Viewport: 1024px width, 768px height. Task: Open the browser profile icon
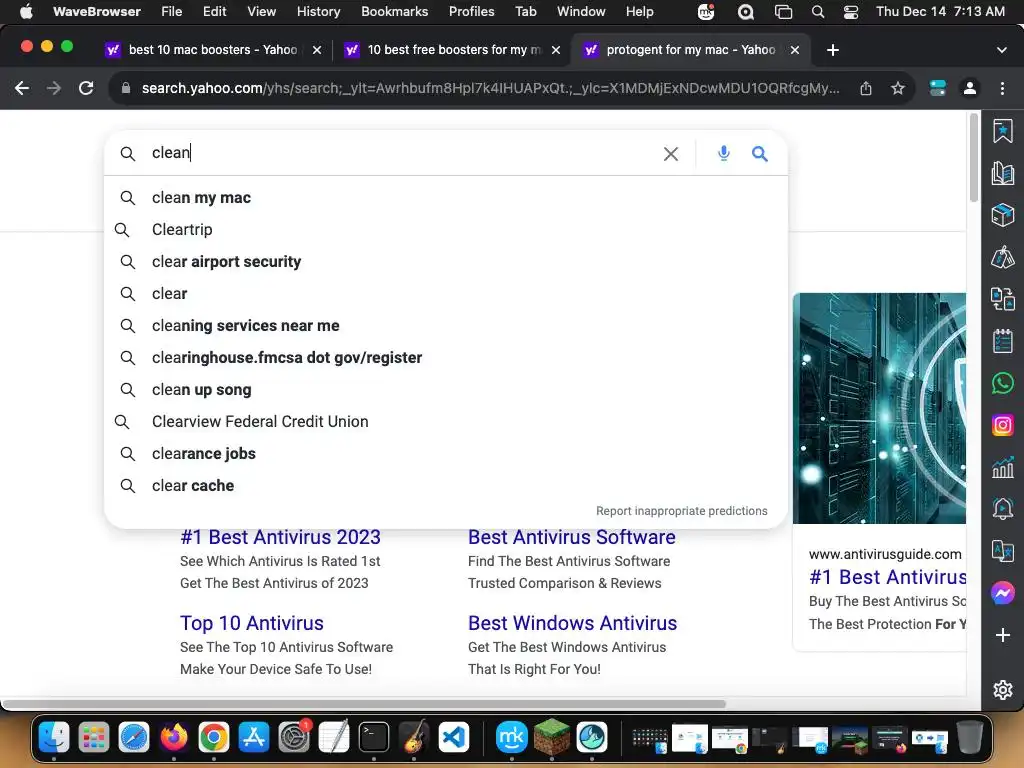(970, 88)
